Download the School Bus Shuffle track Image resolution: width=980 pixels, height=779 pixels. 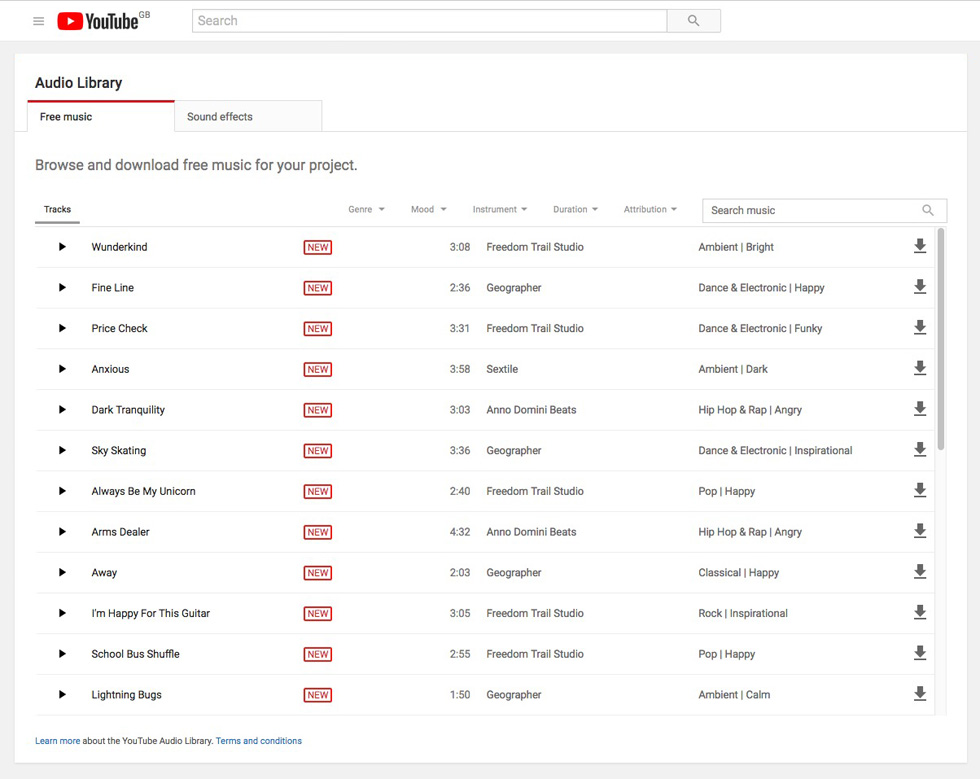[920, 653]
